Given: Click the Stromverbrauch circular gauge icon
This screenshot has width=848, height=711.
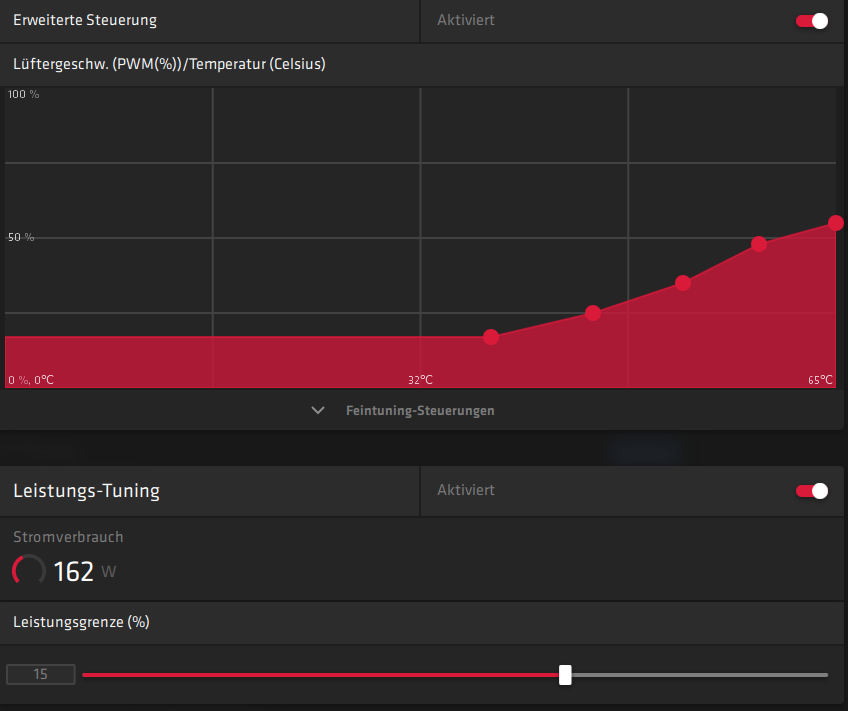Looking at the screenshot, I should pos(29,570).
